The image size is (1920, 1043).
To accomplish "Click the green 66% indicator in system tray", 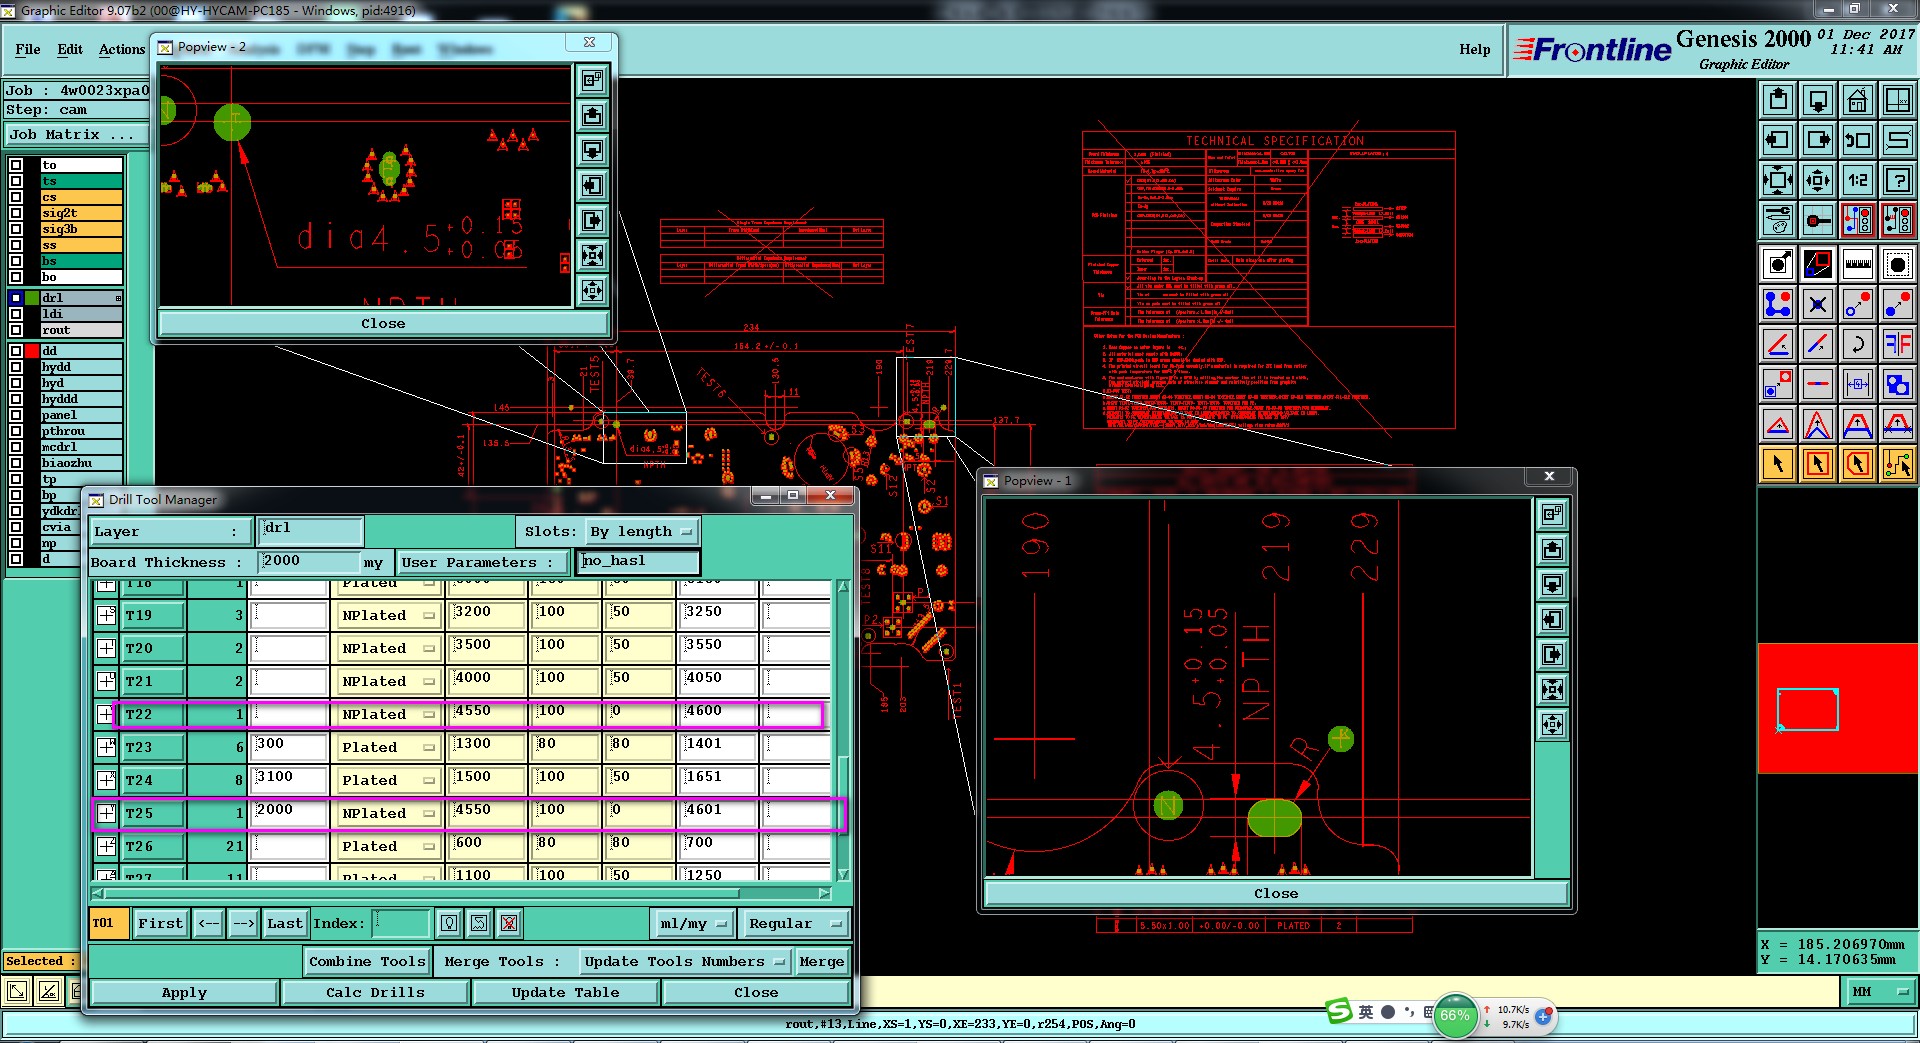I will pos(1455,1016).
